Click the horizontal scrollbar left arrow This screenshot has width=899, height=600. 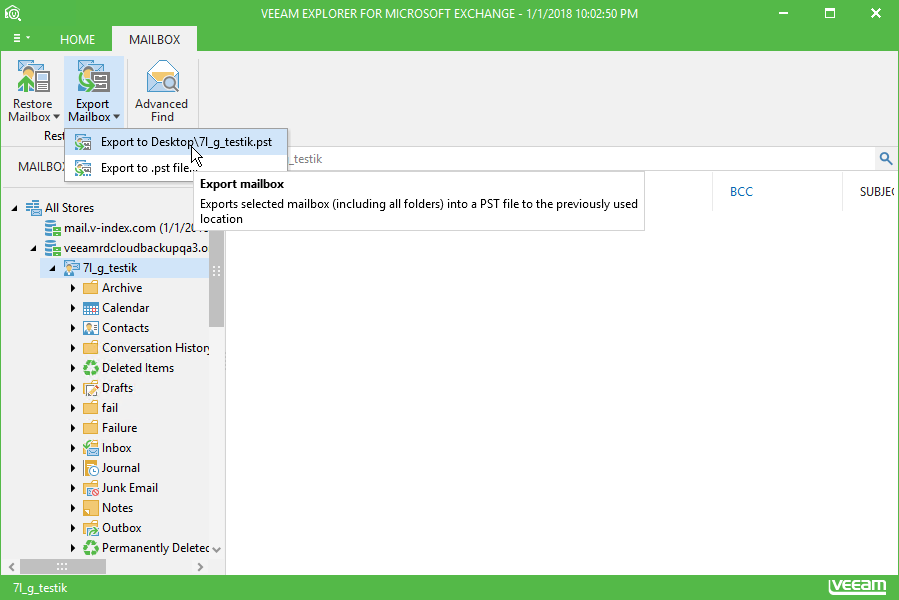point(11,567)
